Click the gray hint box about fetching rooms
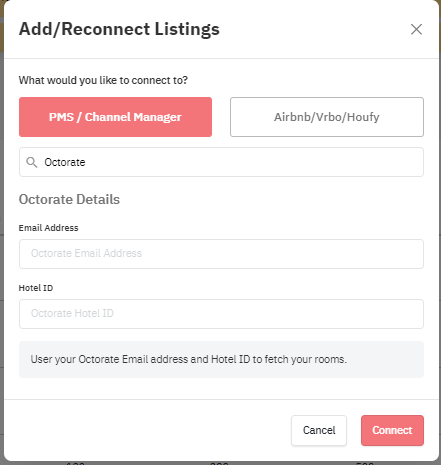Screen dimensions: 441x465 coord(221,359)
